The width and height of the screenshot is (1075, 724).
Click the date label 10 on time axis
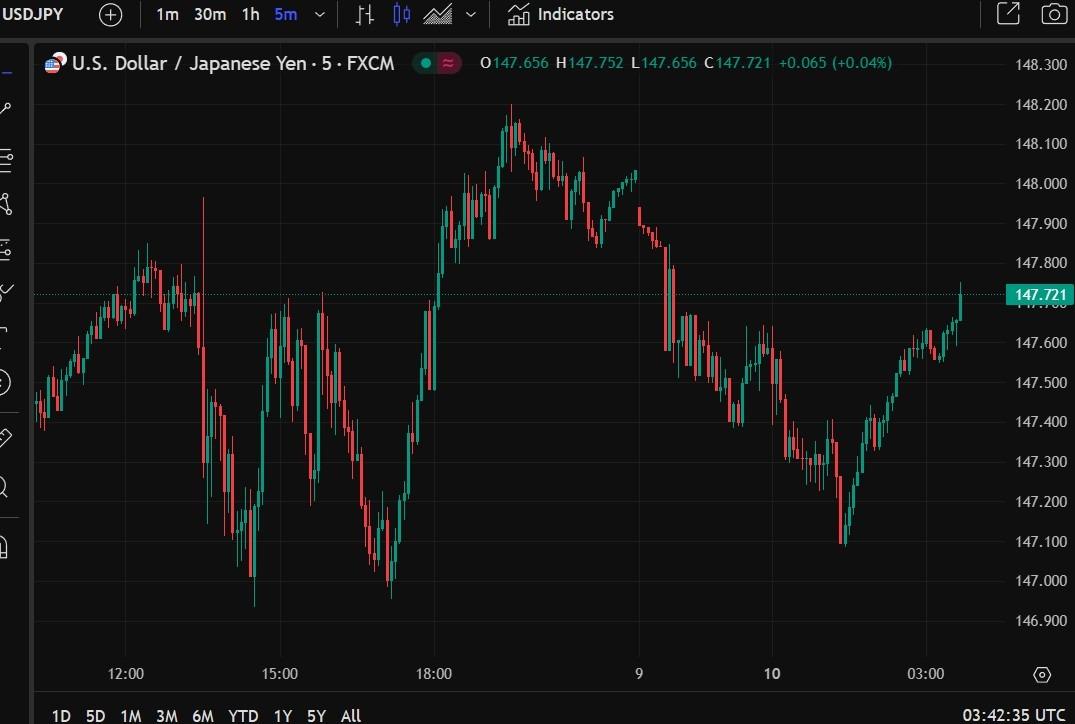click(772, 673)
